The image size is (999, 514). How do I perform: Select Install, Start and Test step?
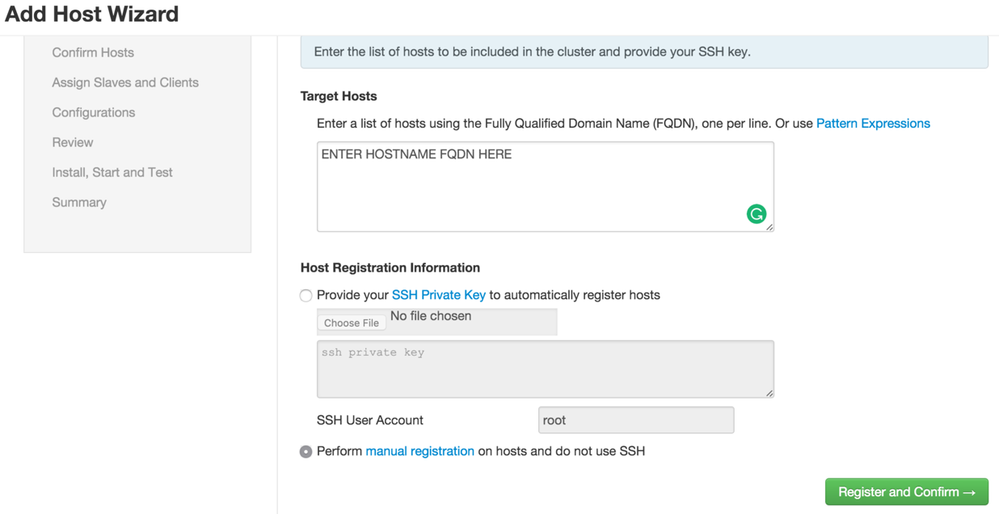(x=112, y=172)
